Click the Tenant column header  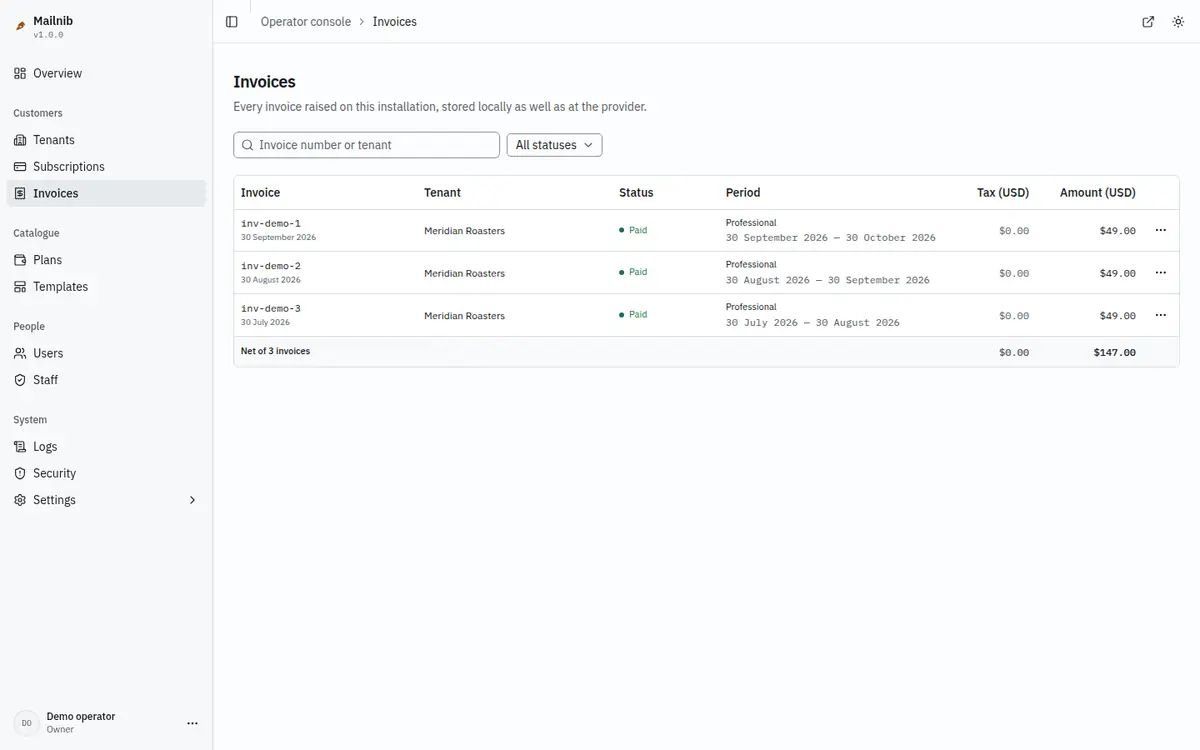442,193
